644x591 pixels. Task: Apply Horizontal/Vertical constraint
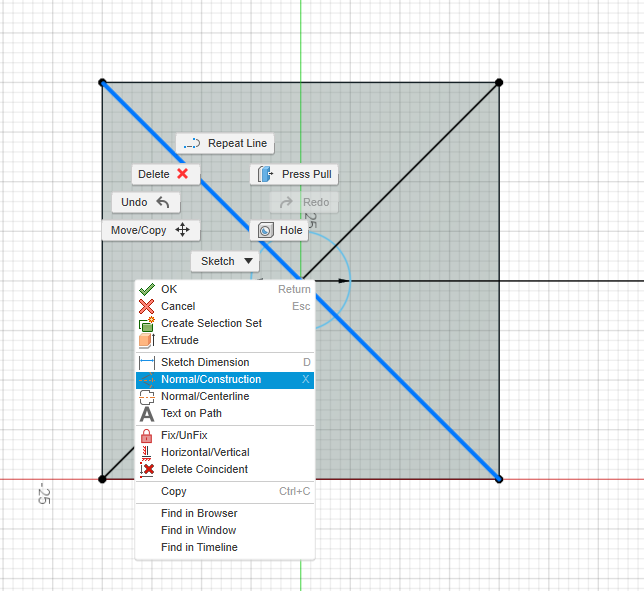click(x=225, y=452)
